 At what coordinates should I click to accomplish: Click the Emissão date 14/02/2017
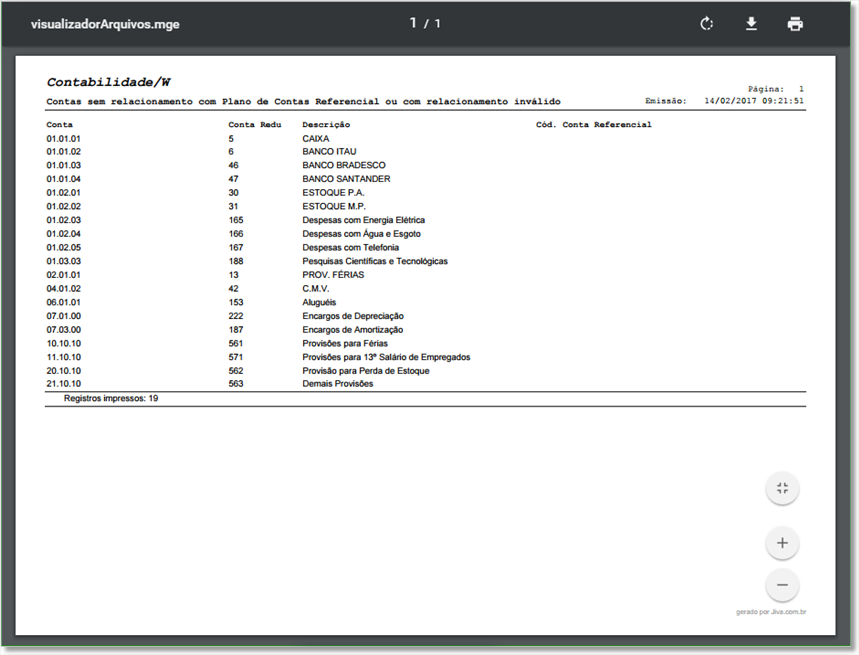pyautogui.click(x=724, y=101)
